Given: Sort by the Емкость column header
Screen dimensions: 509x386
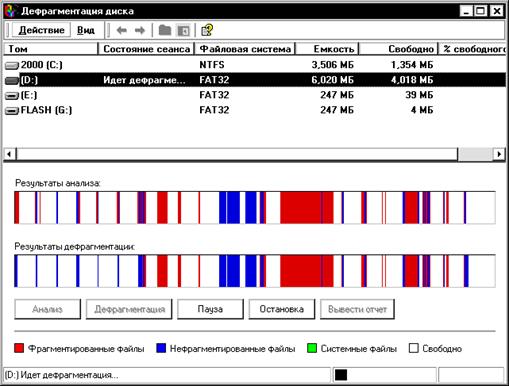Looking at the screenshot, I should coord(327,49).
